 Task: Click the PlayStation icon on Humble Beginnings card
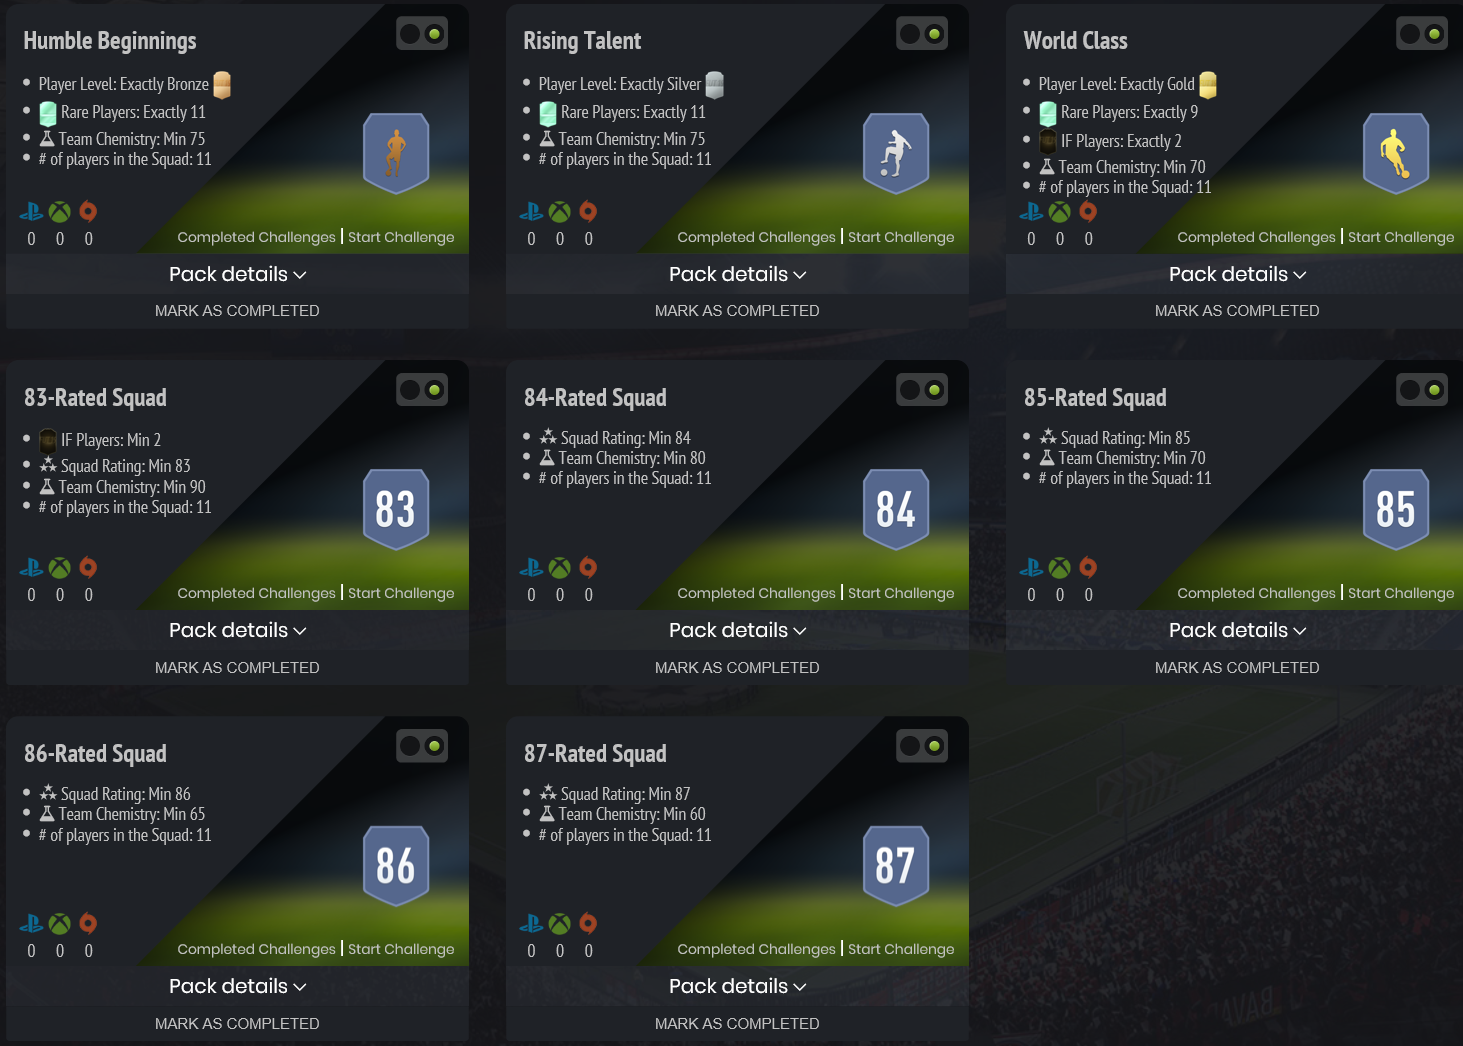[x=32, y=211]
